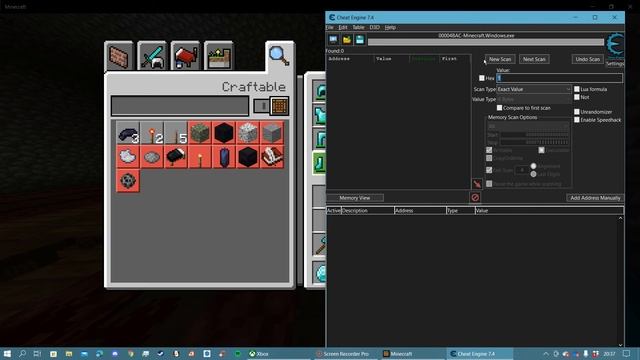Enable Compare to first scan

pos(500,108)
